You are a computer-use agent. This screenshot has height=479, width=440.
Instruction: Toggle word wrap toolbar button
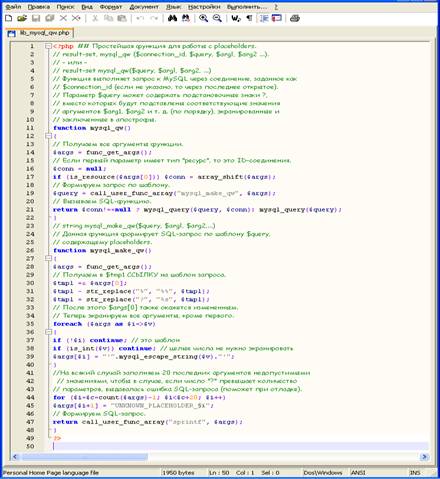[236, 18]
